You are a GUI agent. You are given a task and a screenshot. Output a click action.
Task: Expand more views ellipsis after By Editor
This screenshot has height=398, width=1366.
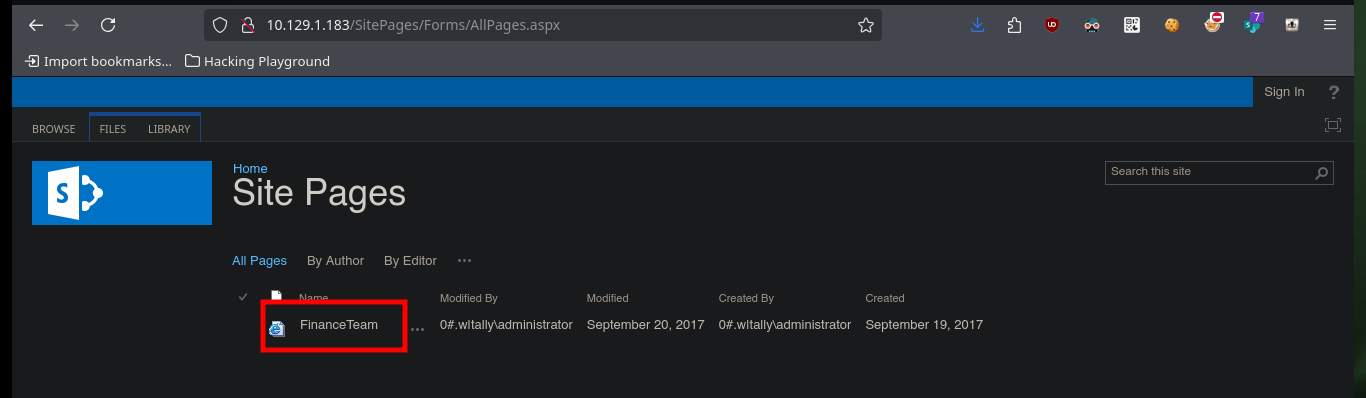coord(464,260)
